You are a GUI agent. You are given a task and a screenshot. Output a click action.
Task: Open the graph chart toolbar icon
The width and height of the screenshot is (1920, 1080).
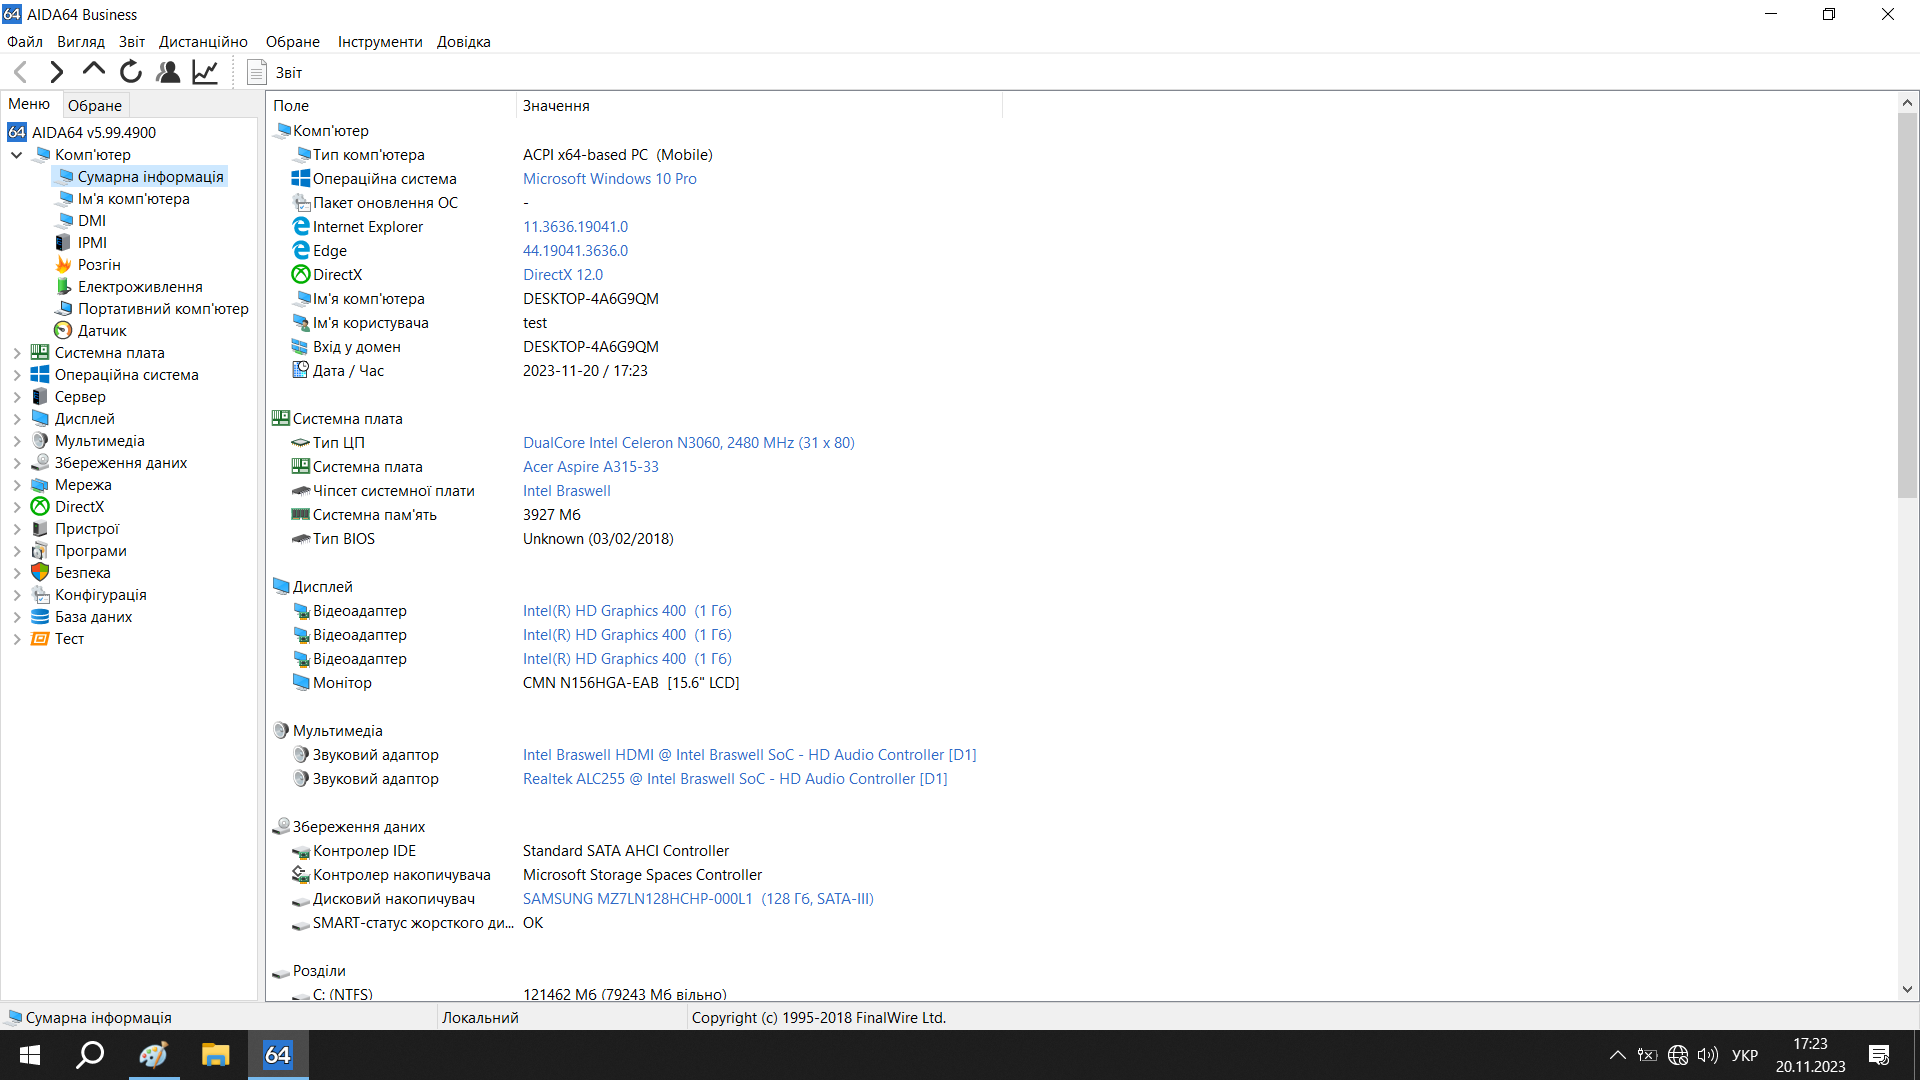point(206,72)
